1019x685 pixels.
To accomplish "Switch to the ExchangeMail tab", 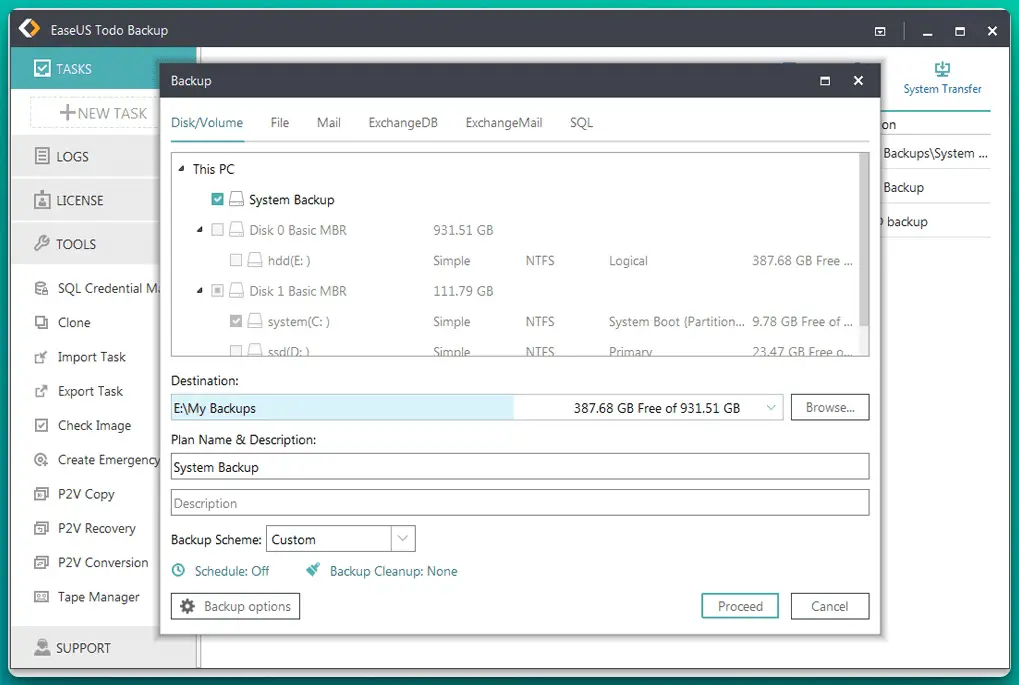I will (x=503, y=123).
